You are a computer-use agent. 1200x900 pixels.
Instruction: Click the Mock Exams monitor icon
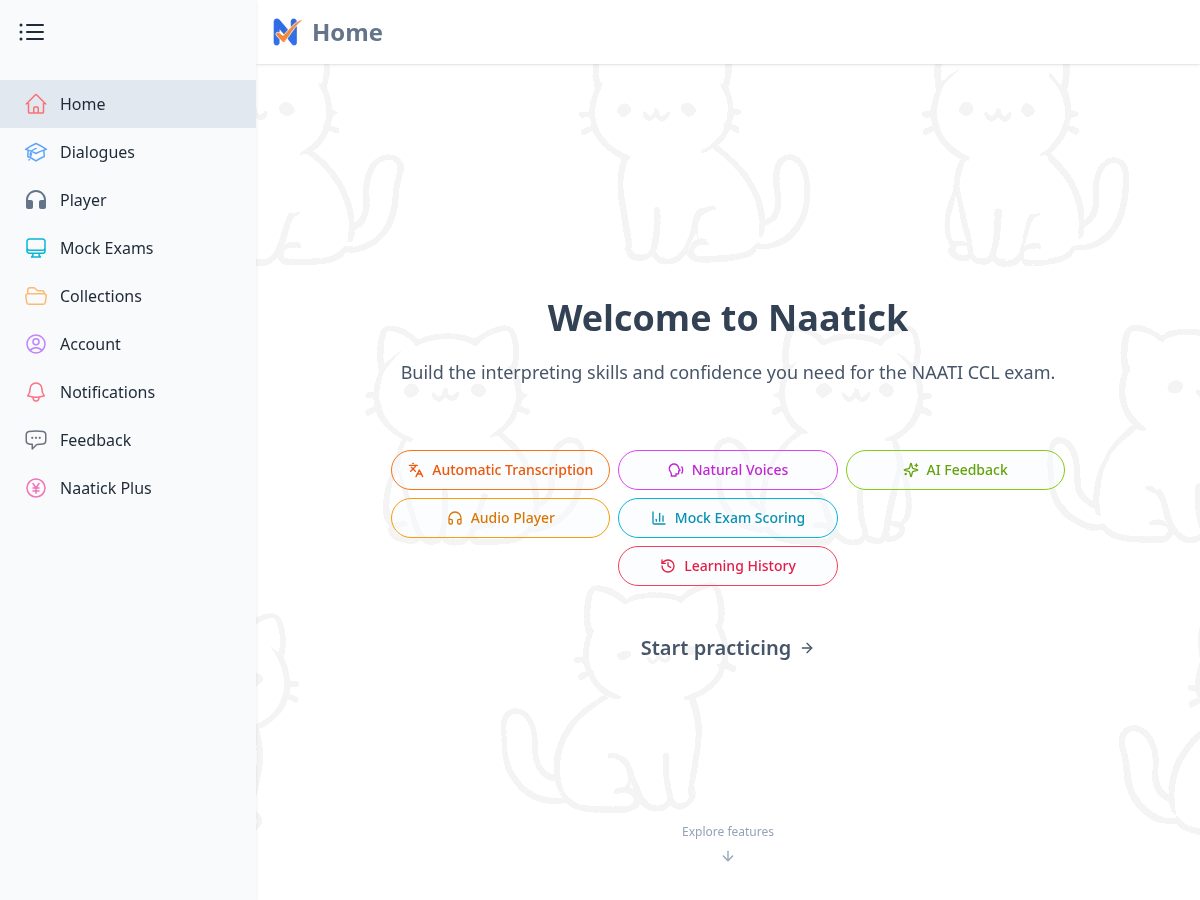pos(36,248)
